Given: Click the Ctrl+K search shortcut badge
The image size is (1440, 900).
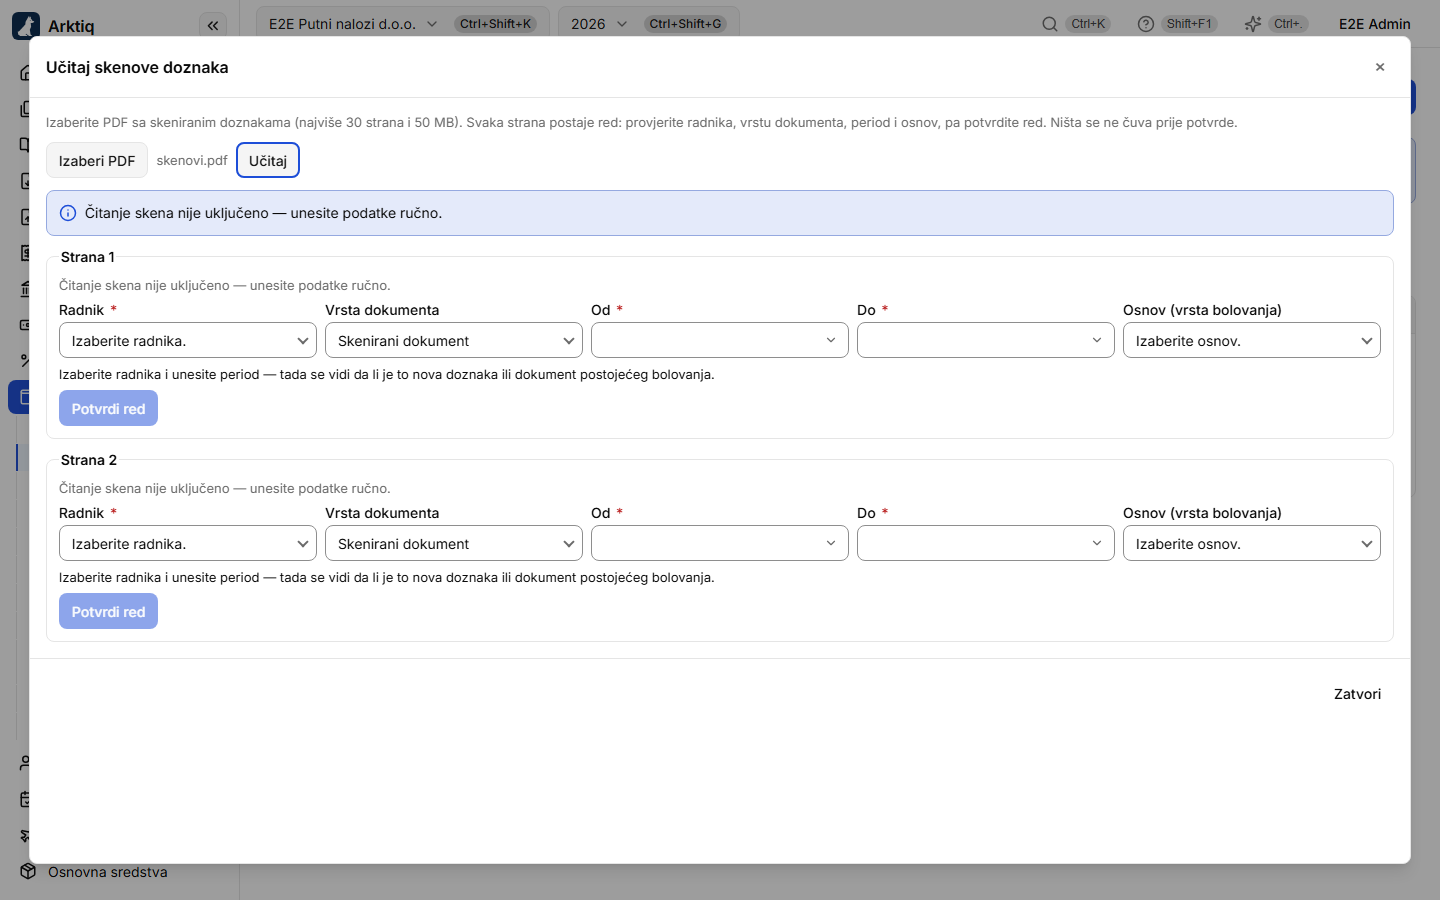Looking at the screenshot, I should (x=1088, y=24).
